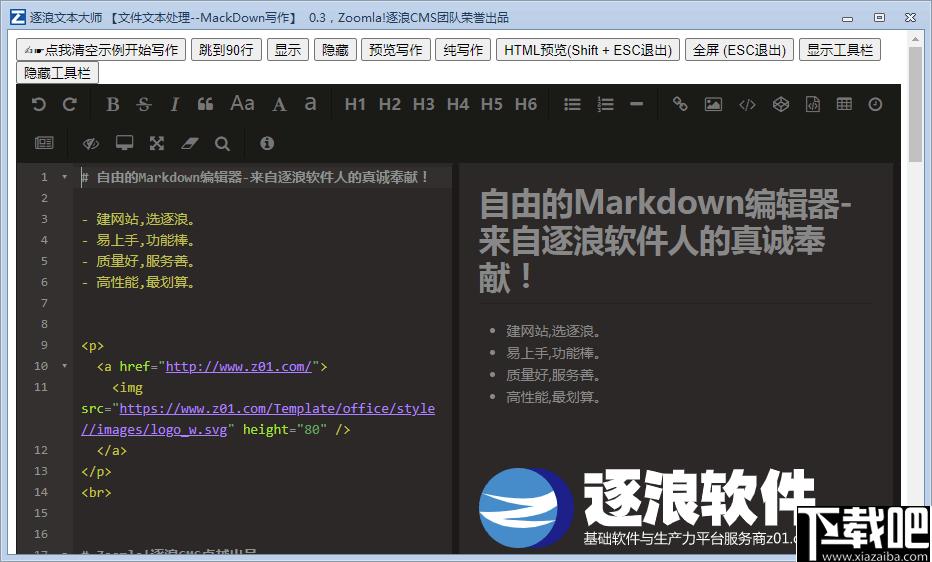The height and width of the screenshot is (562, 932).
Task: Toggle live preview with eye icon
Action: pos(90,143)
